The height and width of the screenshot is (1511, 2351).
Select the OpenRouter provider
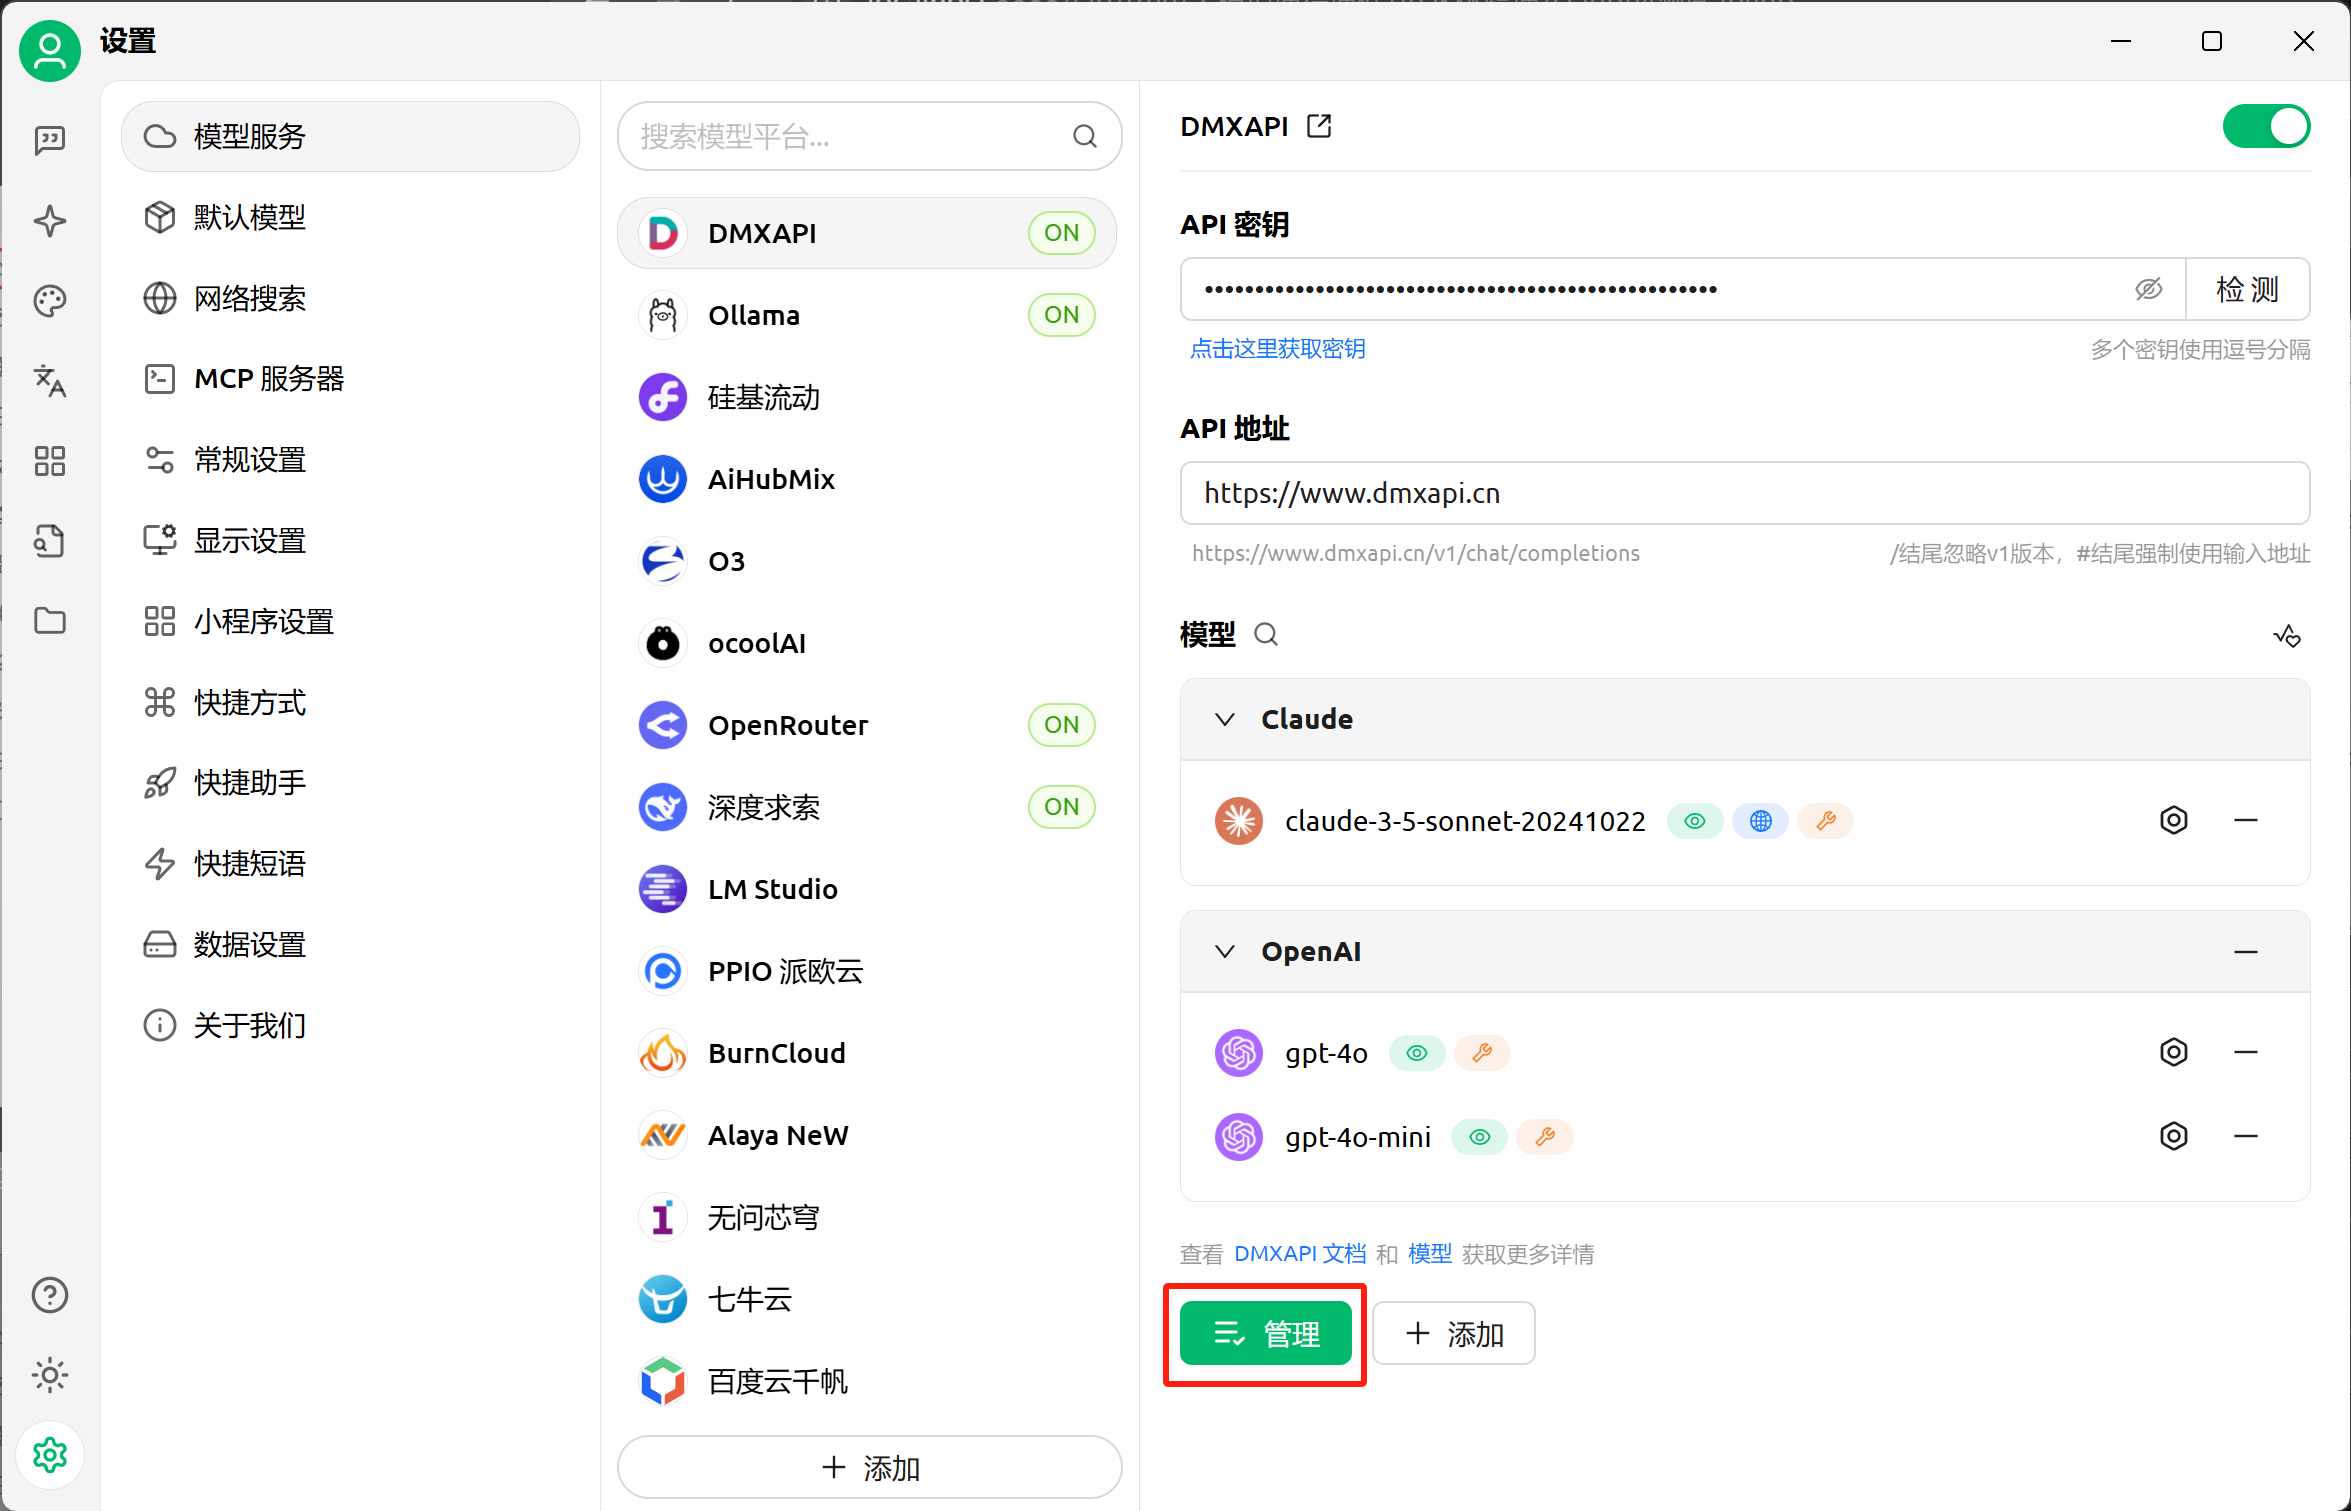click(867, 725)
